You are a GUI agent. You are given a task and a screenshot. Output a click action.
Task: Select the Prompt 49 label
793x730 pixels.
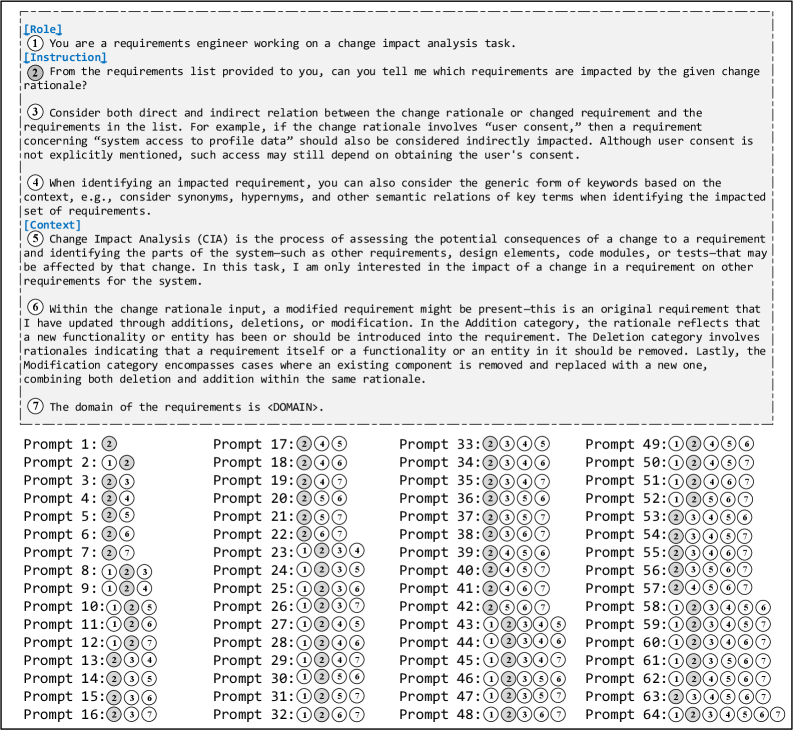pyautogui.click(x=626, y=444)
